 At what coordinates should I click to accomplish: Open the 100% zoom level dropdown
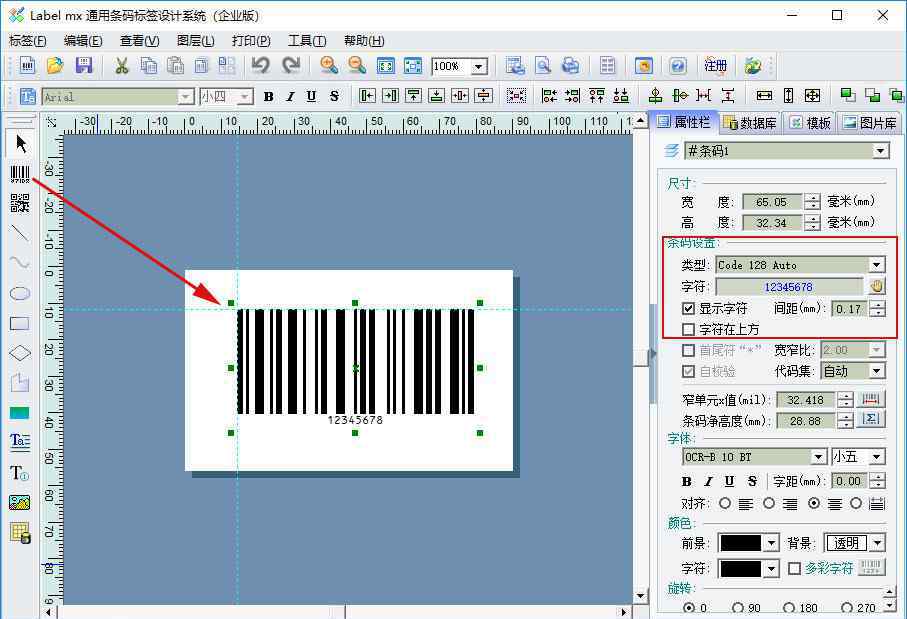point(478,67)
